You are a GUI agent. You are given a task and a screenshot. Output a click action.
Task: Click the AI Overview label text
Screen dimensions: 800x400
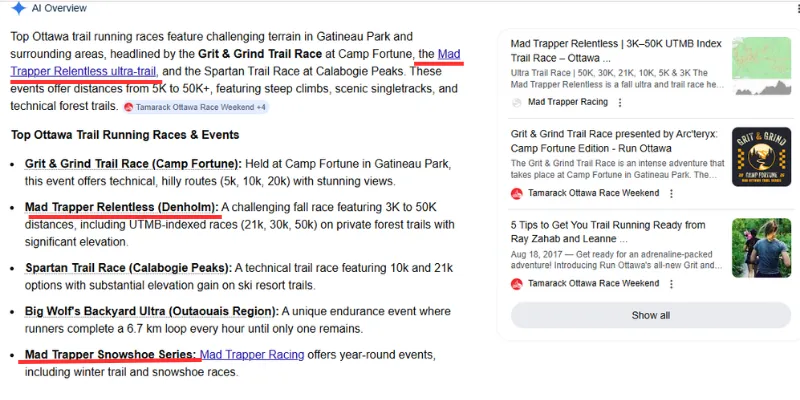(x=59, y=8)
